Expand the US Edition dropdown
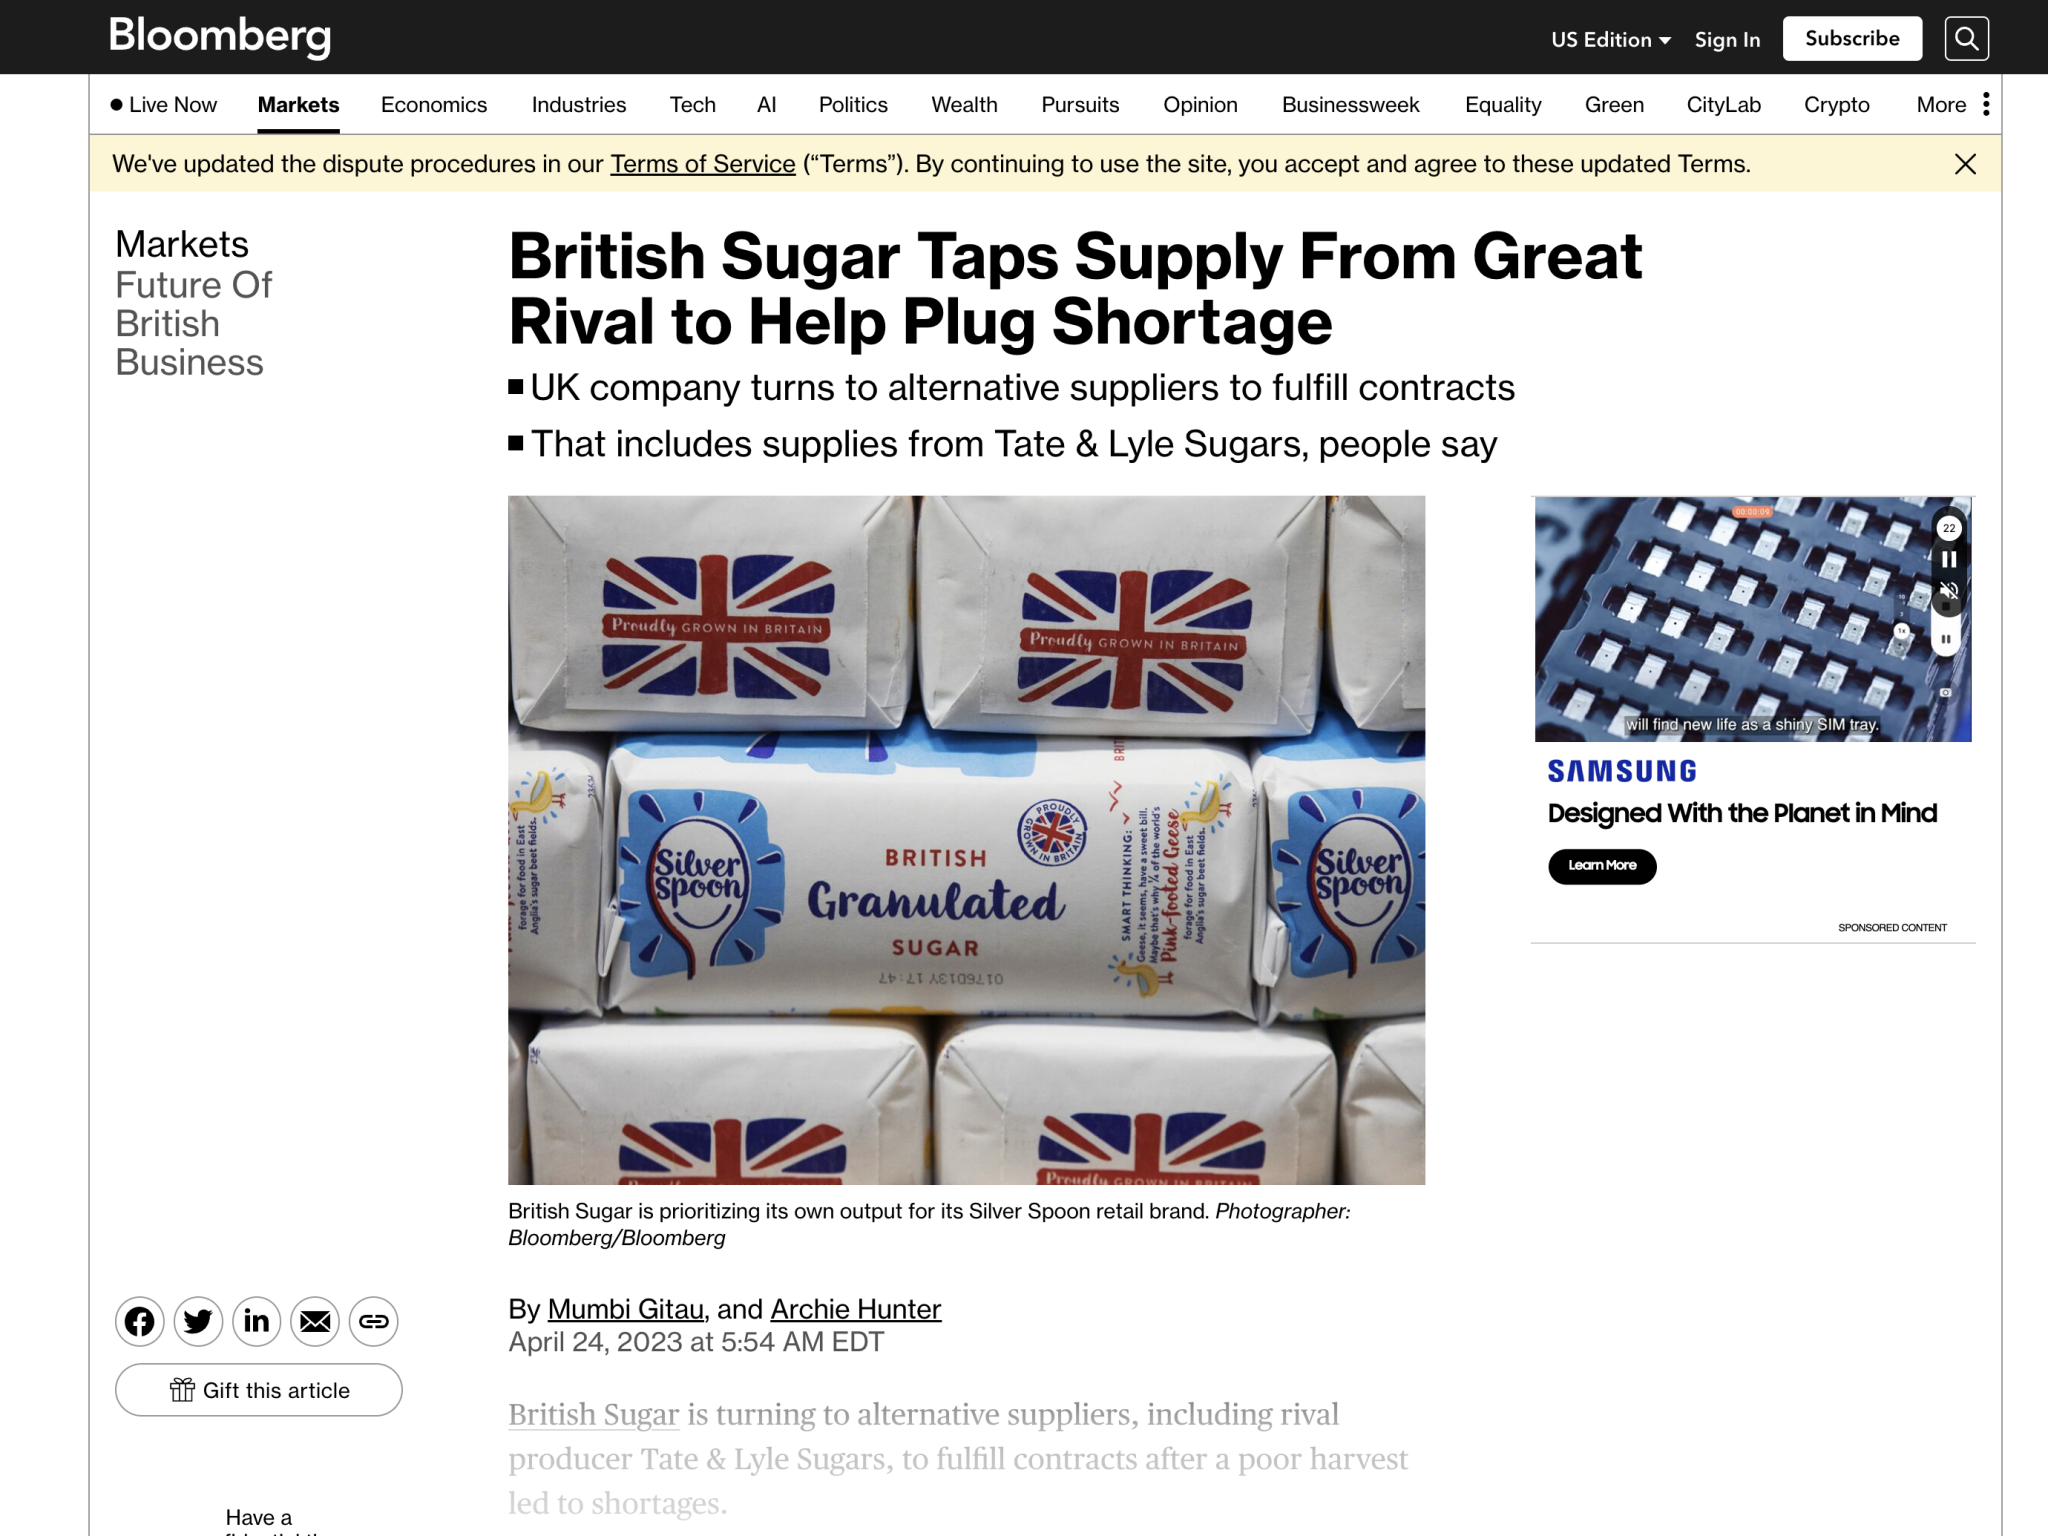Screen dimensions: 2048x1536 tap(1611, 39)
